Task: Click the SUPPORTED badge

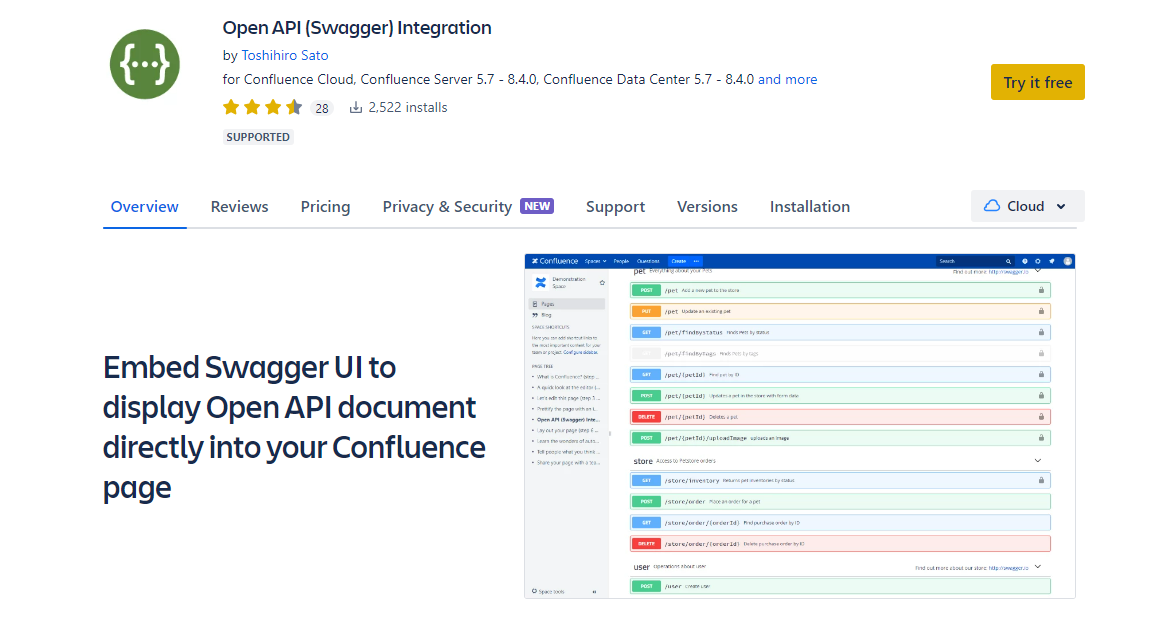Action: 258,137
